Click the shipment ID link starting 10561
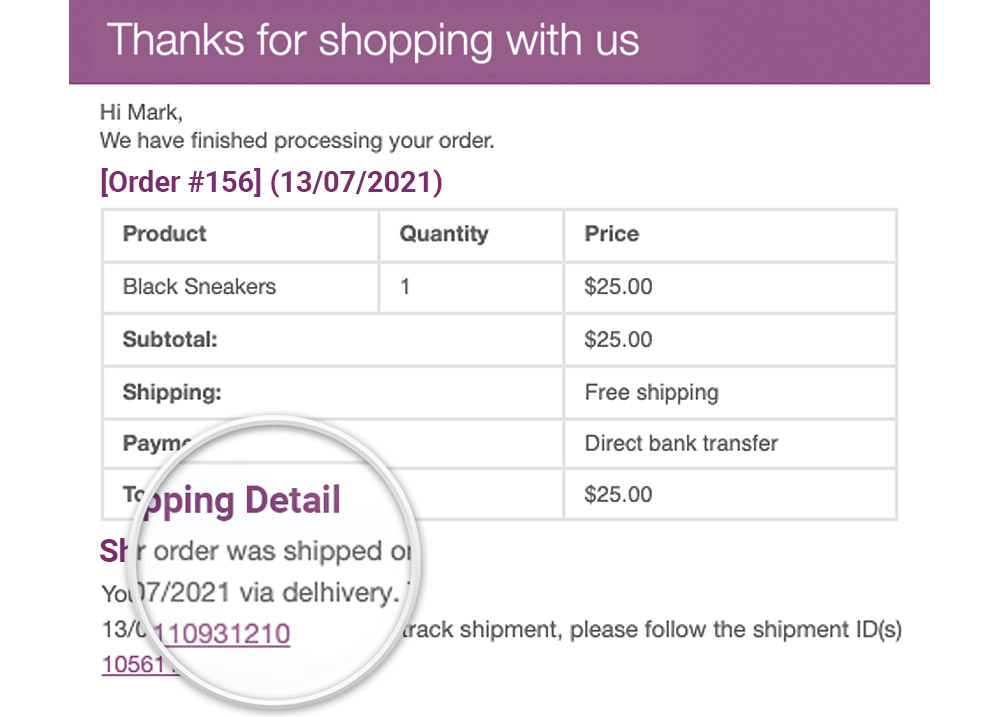This screenshot has width=1000, height=717. tap(134, 665)
